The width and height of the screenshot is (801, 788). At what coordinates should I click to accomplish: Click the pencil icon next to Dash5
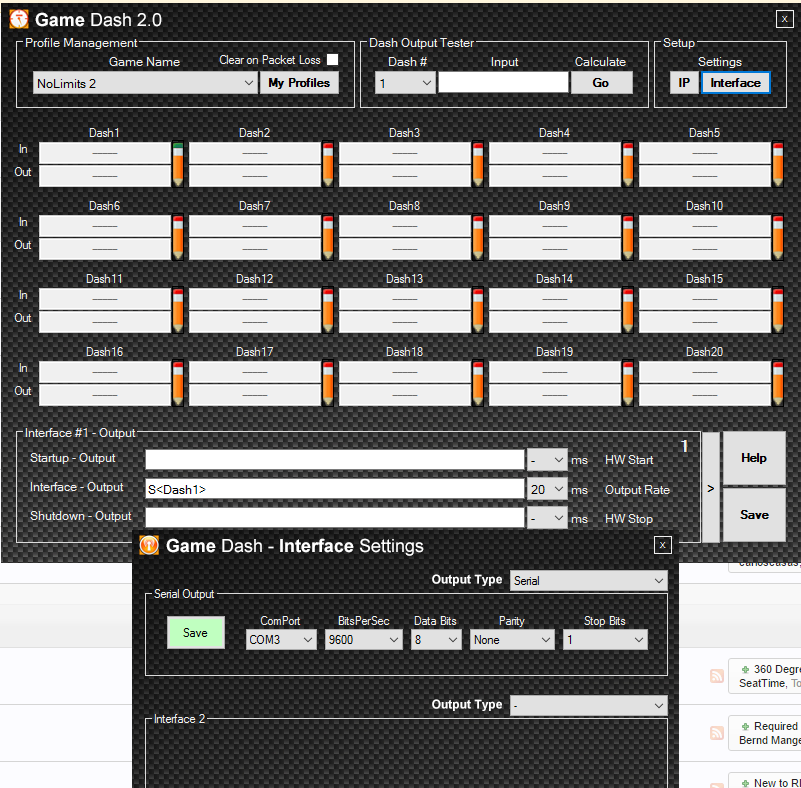[778, 164]
